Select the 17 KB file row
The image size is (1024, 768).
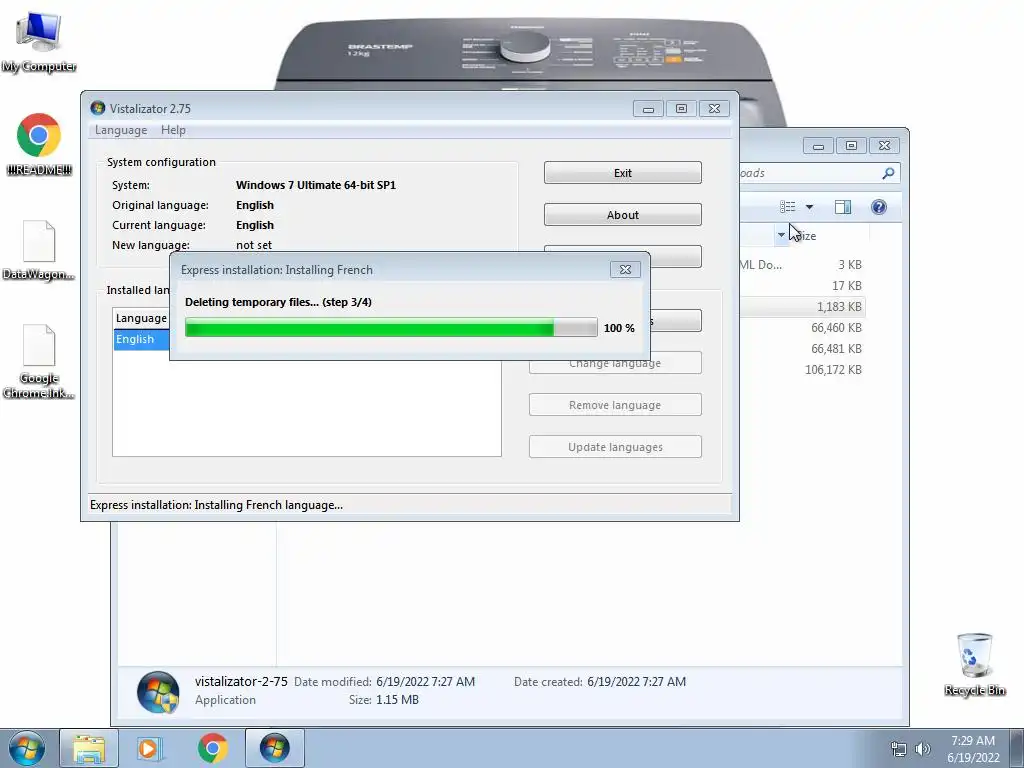click(x=803, y=286)
